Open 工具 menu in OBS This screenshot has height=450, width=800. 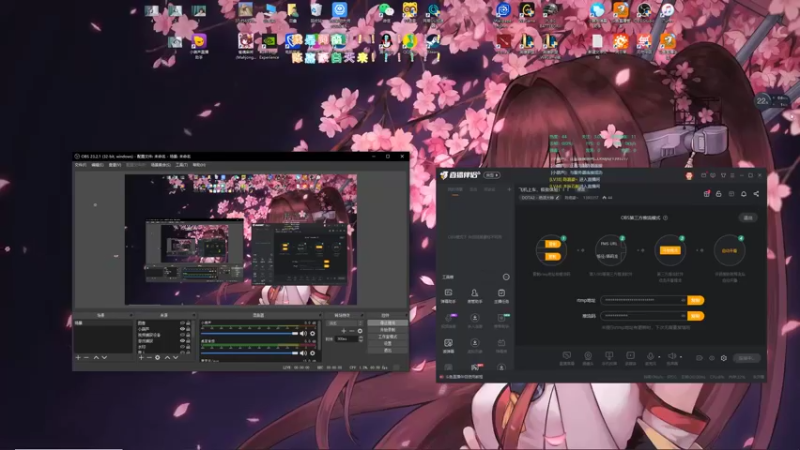[181, 165]
